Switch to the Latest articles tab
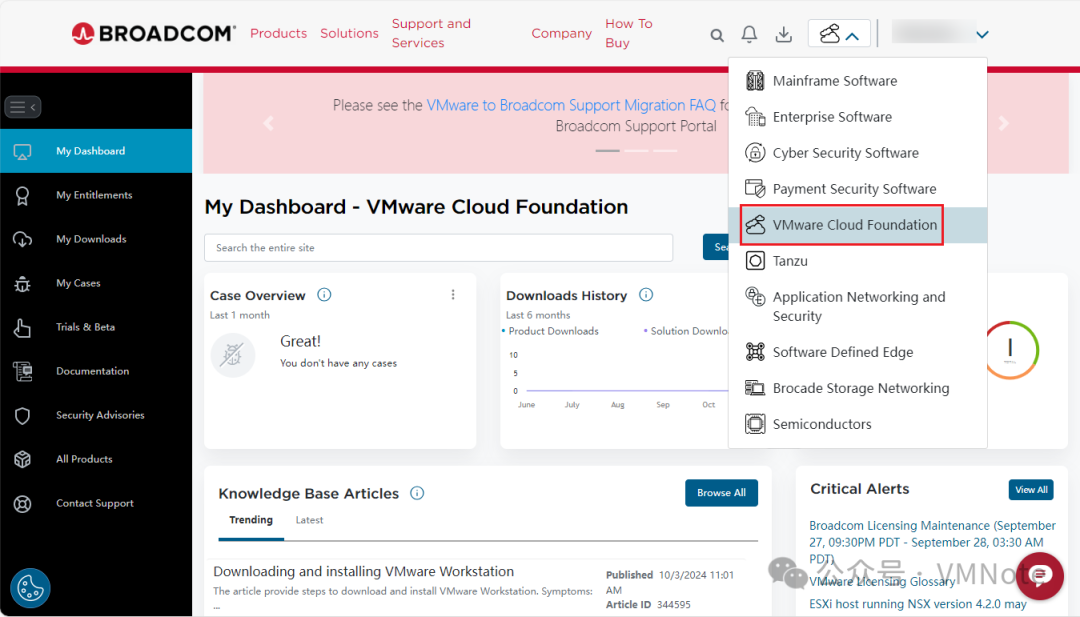Screen dimensions: 1080x617 pyautogui.click(x=309, y=520)
